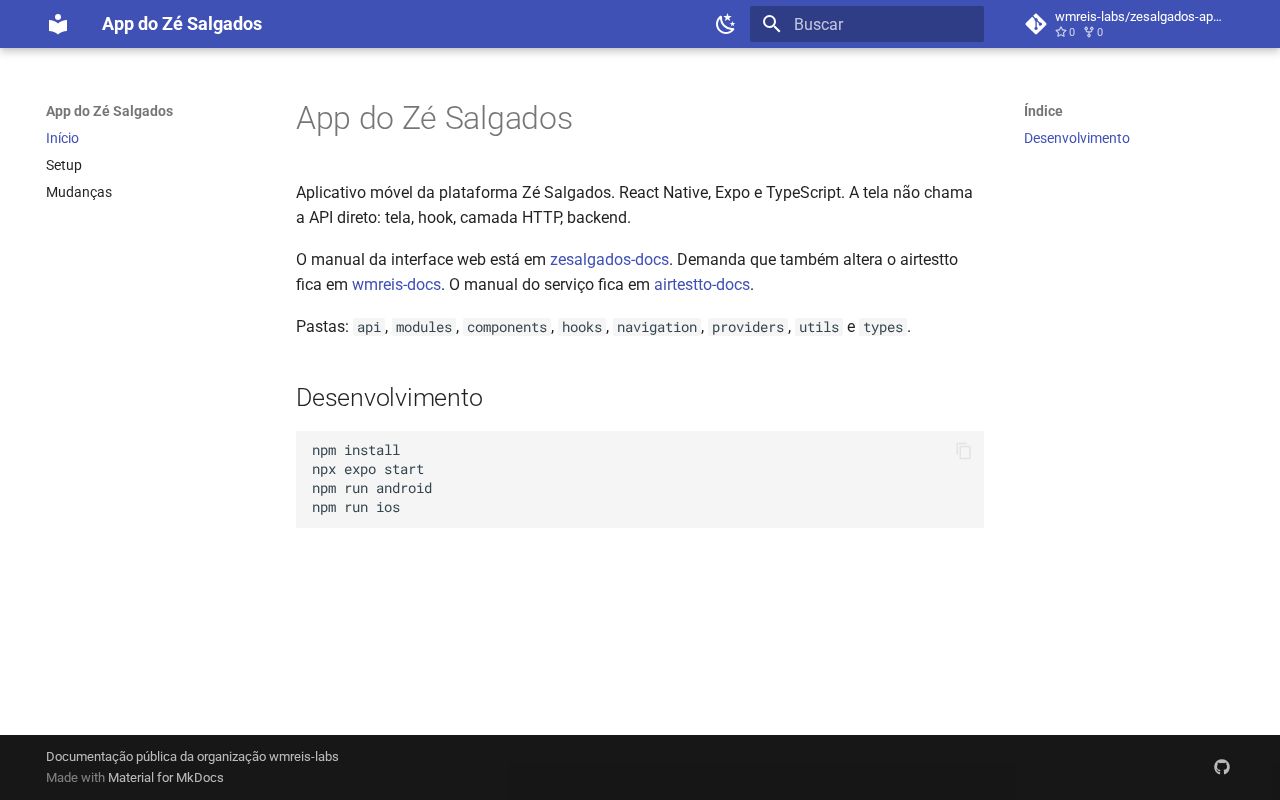1280x800 pixels.
Task: Click the Desenvolvimento section heading
Action: (389, 397)
